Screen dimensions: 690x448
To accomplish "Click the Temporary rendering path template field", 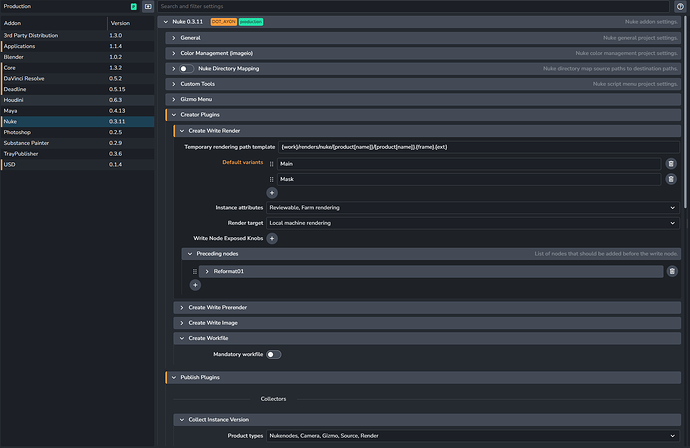I will [x=478, y=147].
